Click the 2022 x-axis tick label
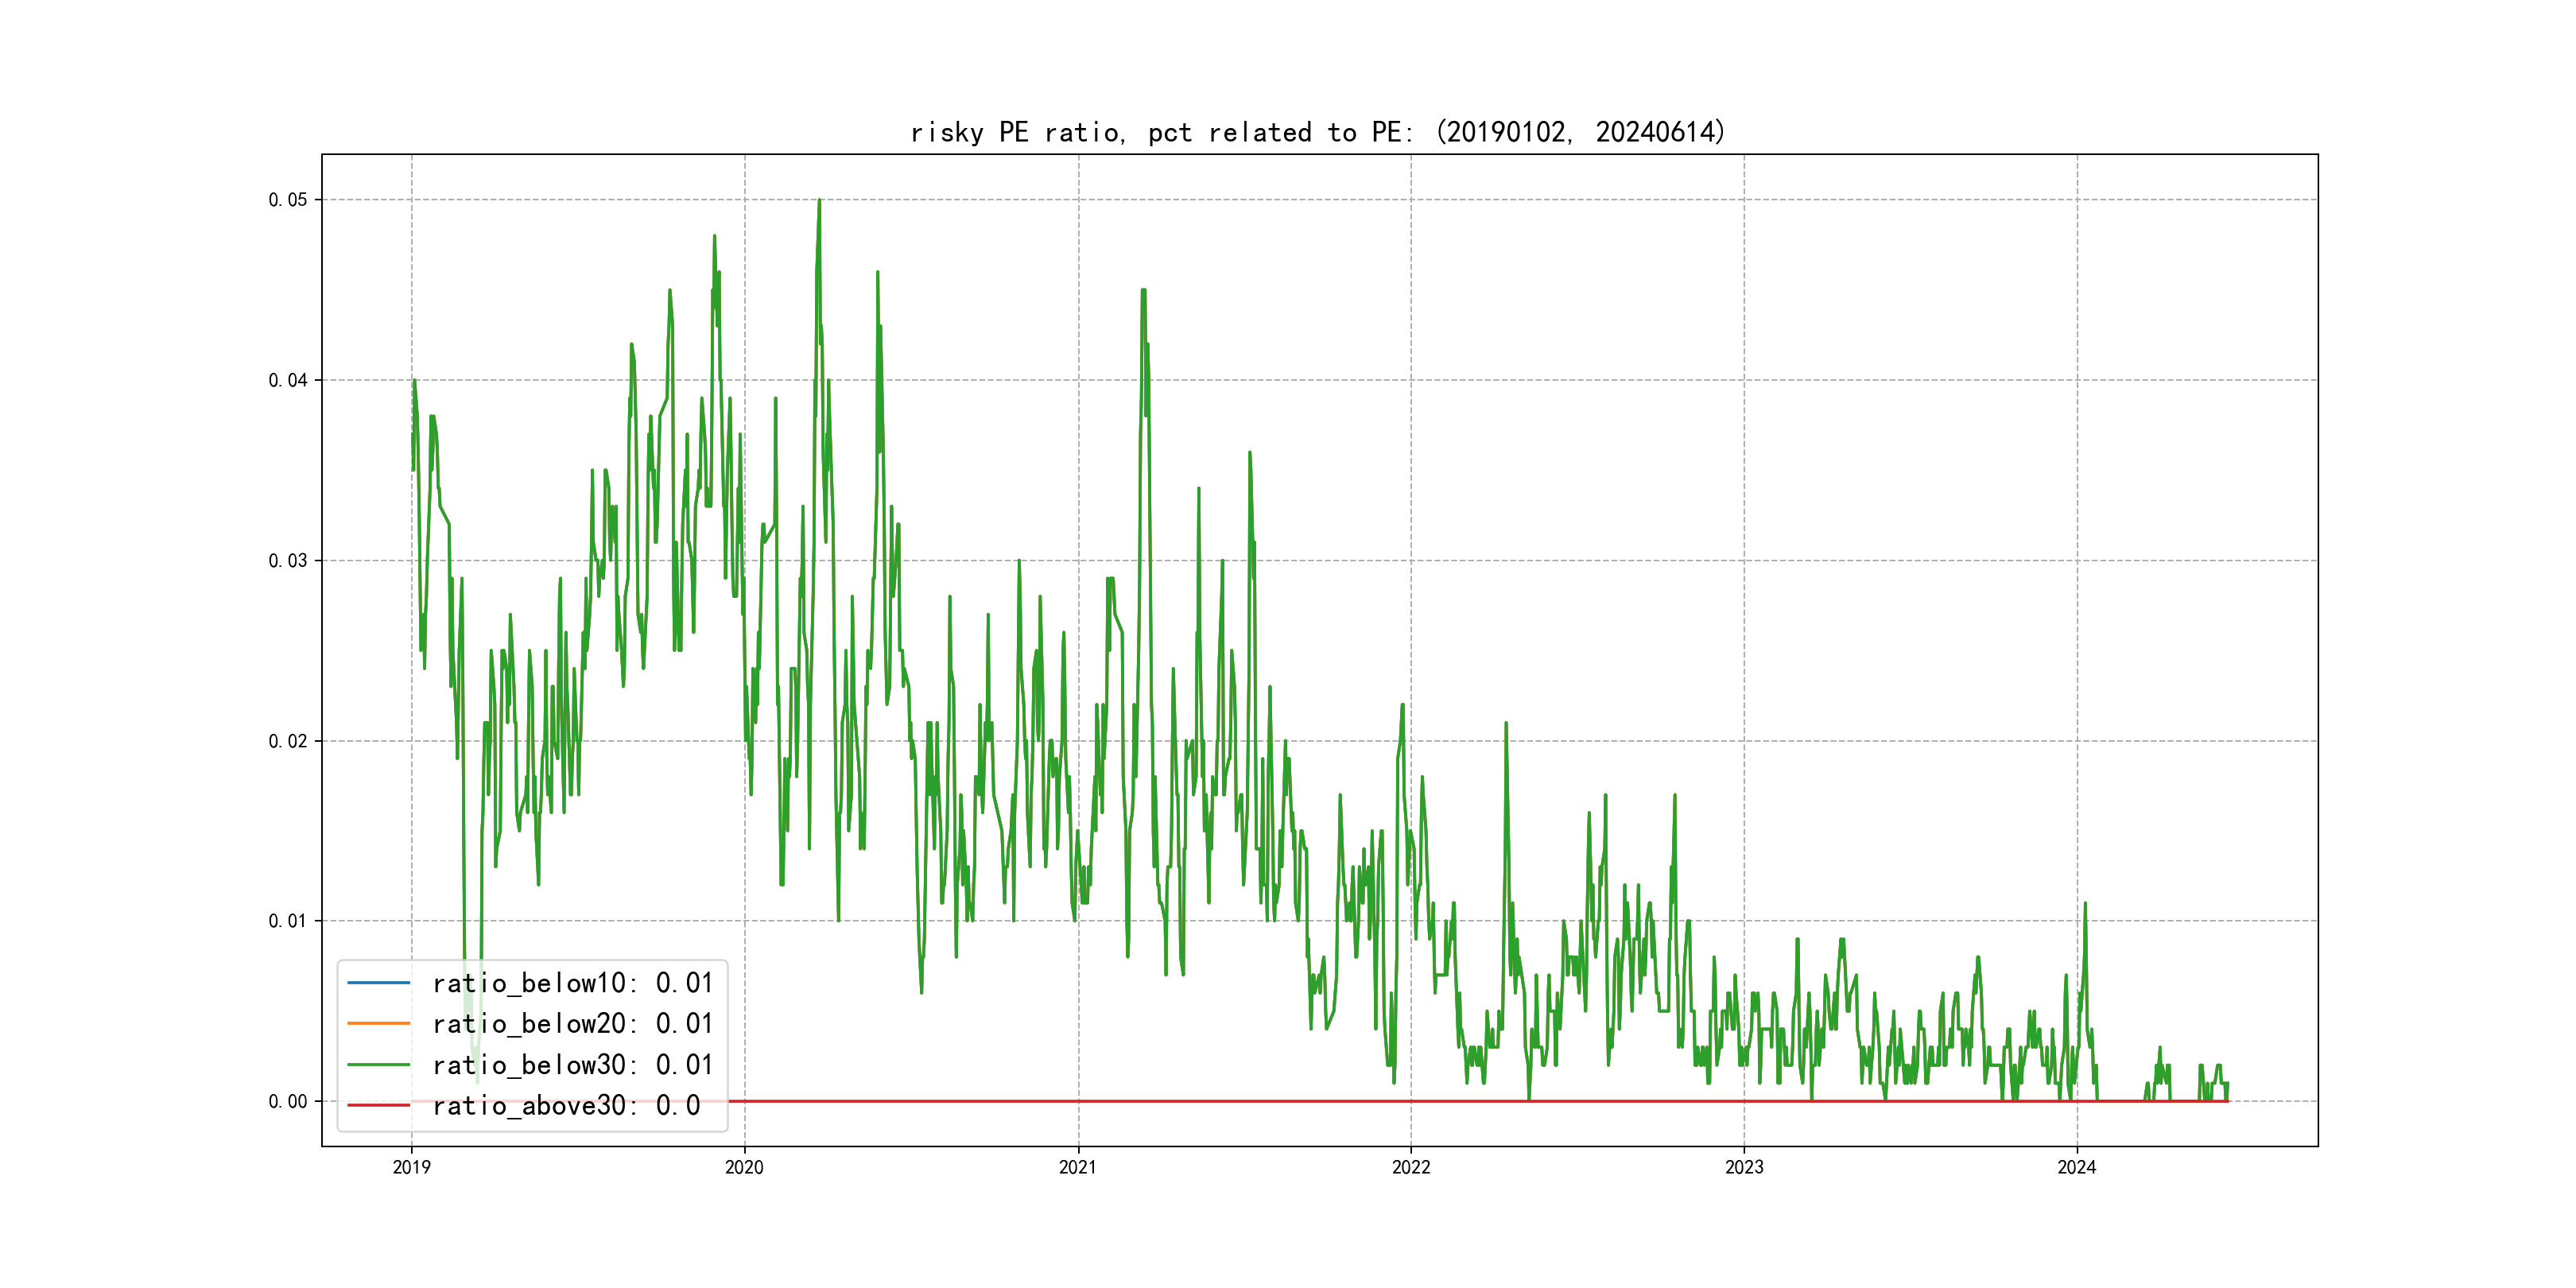Viewport: 2576px width, 1288px height. tap(1411, 1167)
